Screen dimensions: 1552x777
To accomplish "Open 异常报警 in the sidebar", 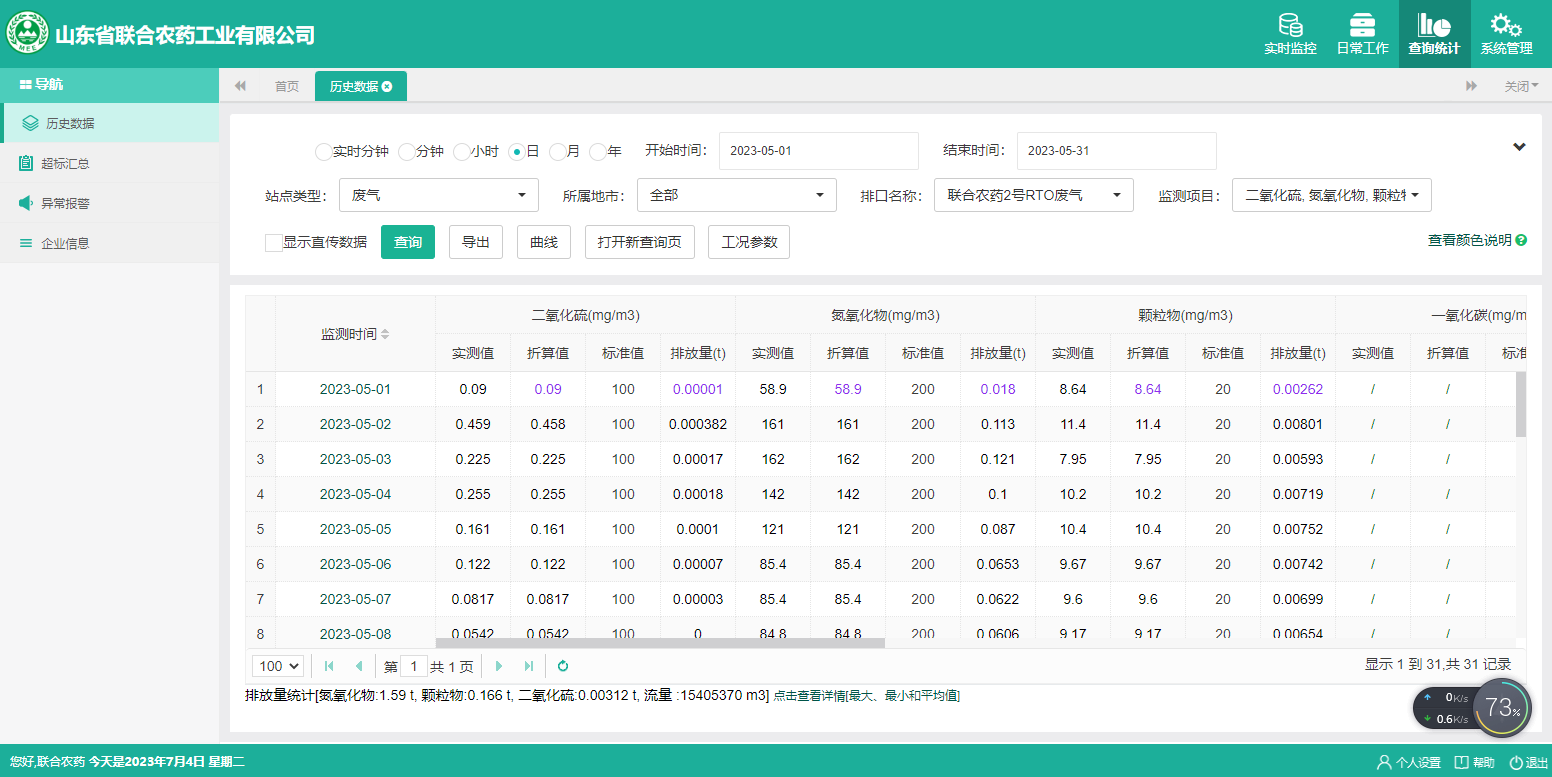I will pyautogui.click(x=109, y=203).
